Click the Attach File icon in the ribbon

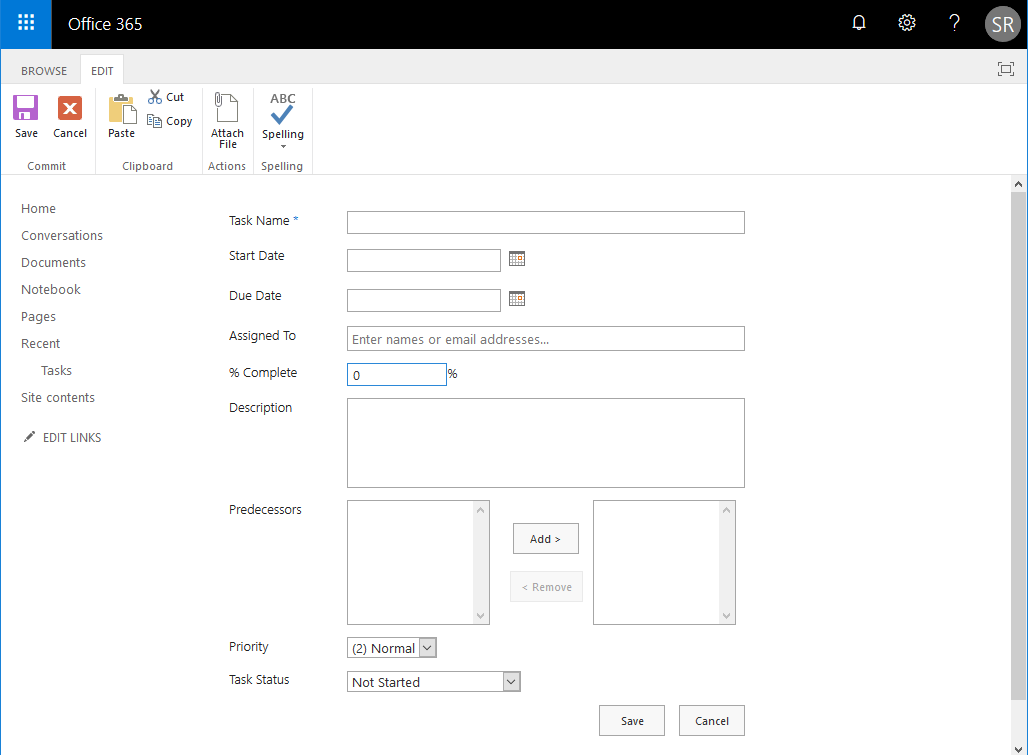[227, 115]
